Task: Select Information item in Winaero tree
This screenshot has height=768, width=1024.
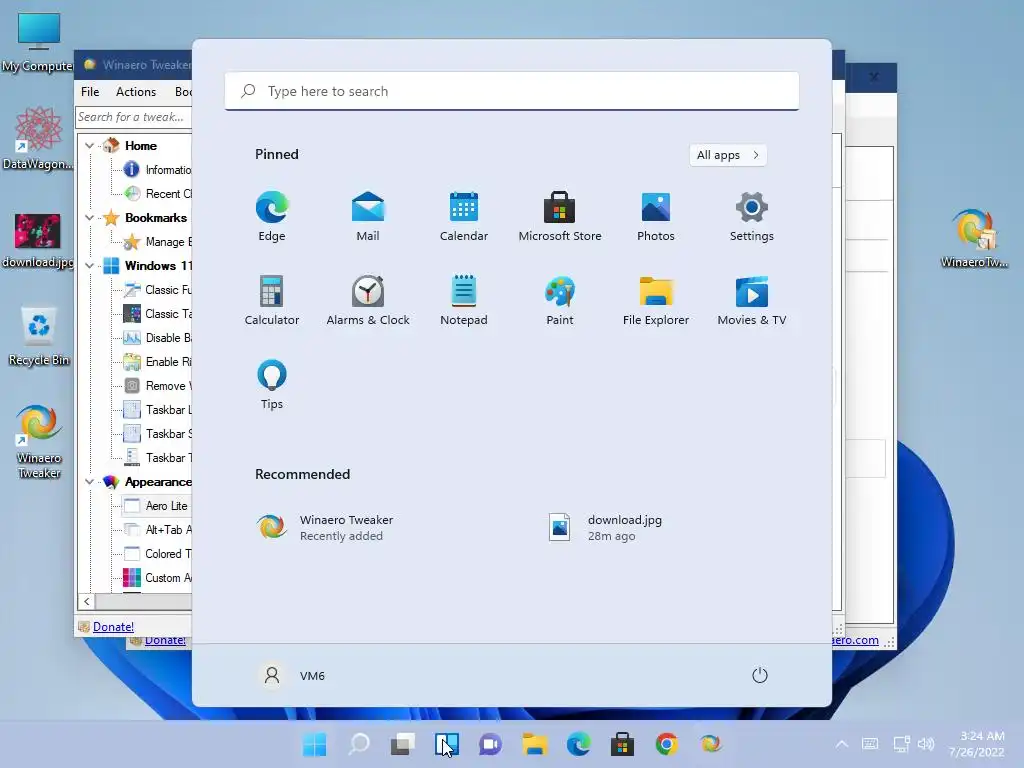Action: [x=157, y=170]
